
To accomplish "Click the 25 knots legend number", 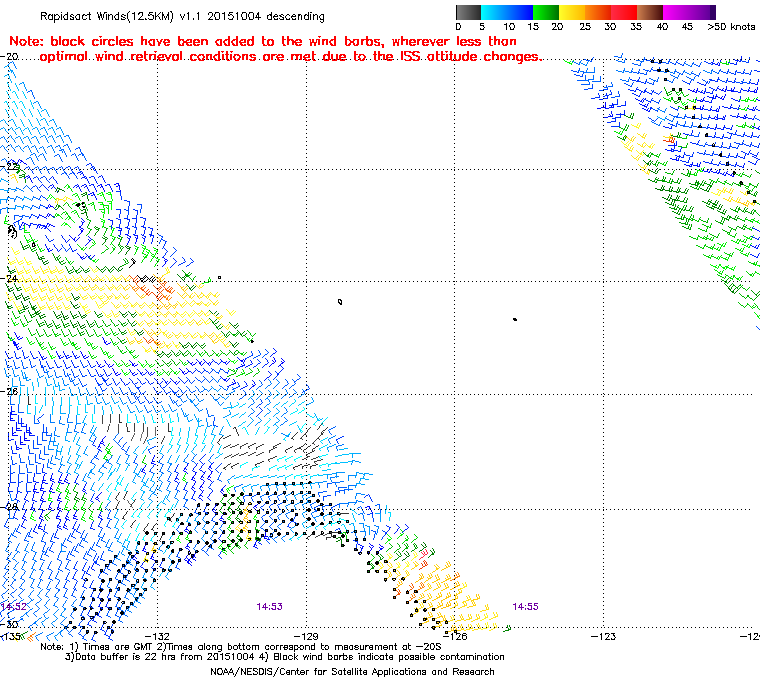I will tap(585, 27).
